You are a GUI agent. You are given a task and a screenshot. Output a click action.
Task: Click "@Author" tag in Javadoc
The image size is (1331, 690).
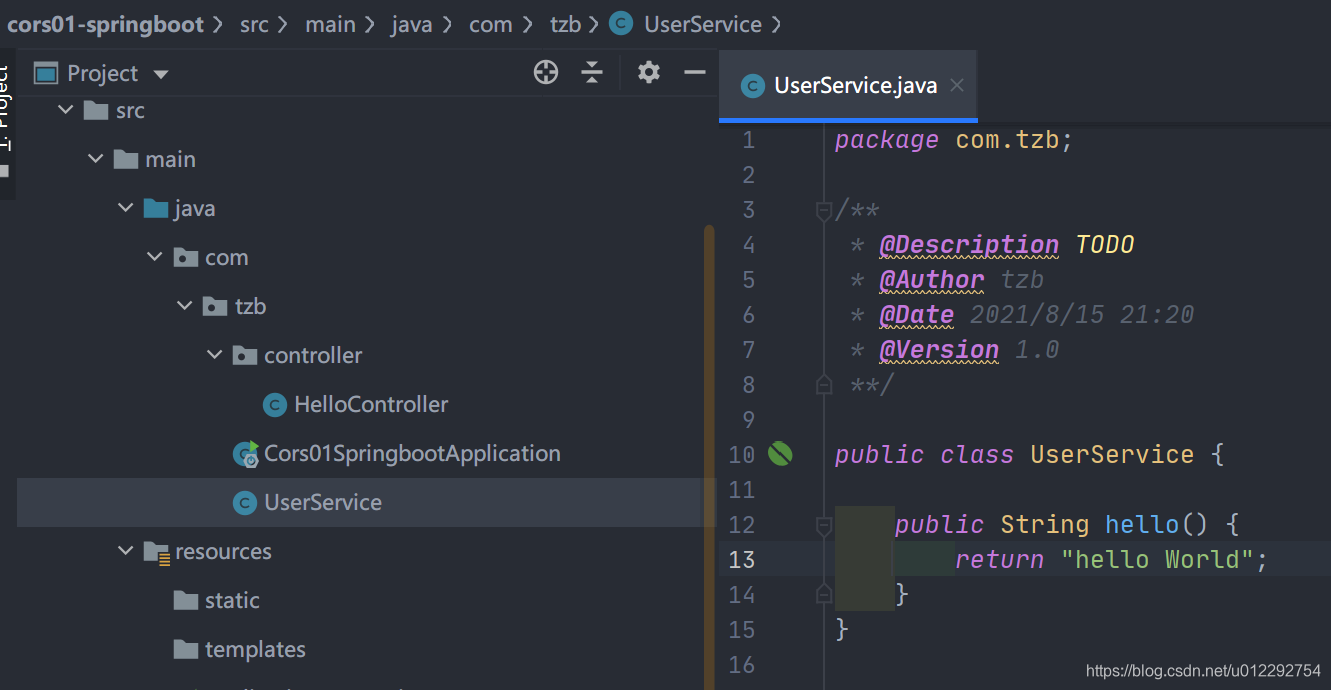tap(932, 280)
